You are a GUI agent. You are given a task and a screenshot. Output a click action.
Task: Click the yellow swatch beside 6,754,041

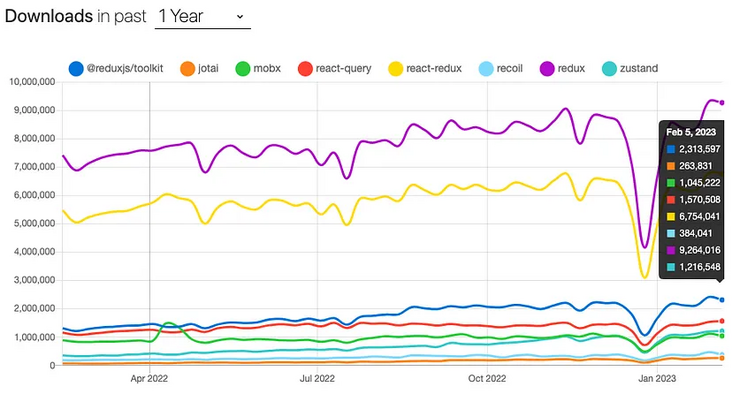[671, 217]
